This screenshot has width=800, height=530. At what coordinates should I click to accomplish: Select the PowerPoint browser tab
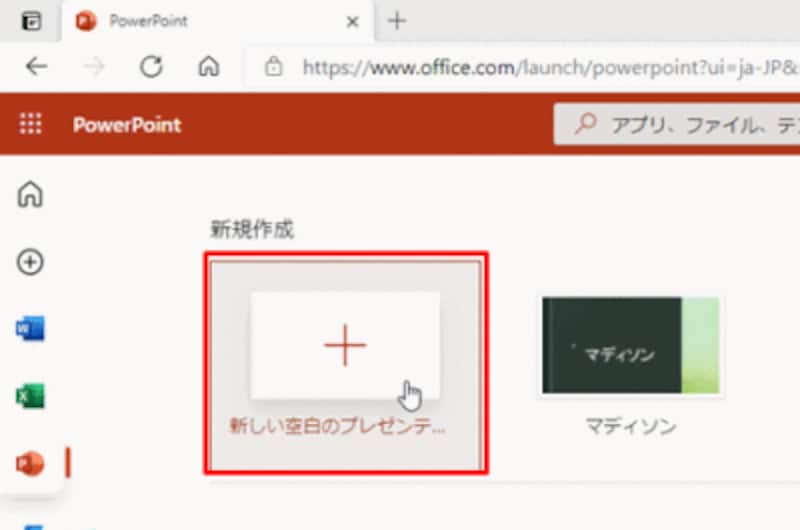218,21
